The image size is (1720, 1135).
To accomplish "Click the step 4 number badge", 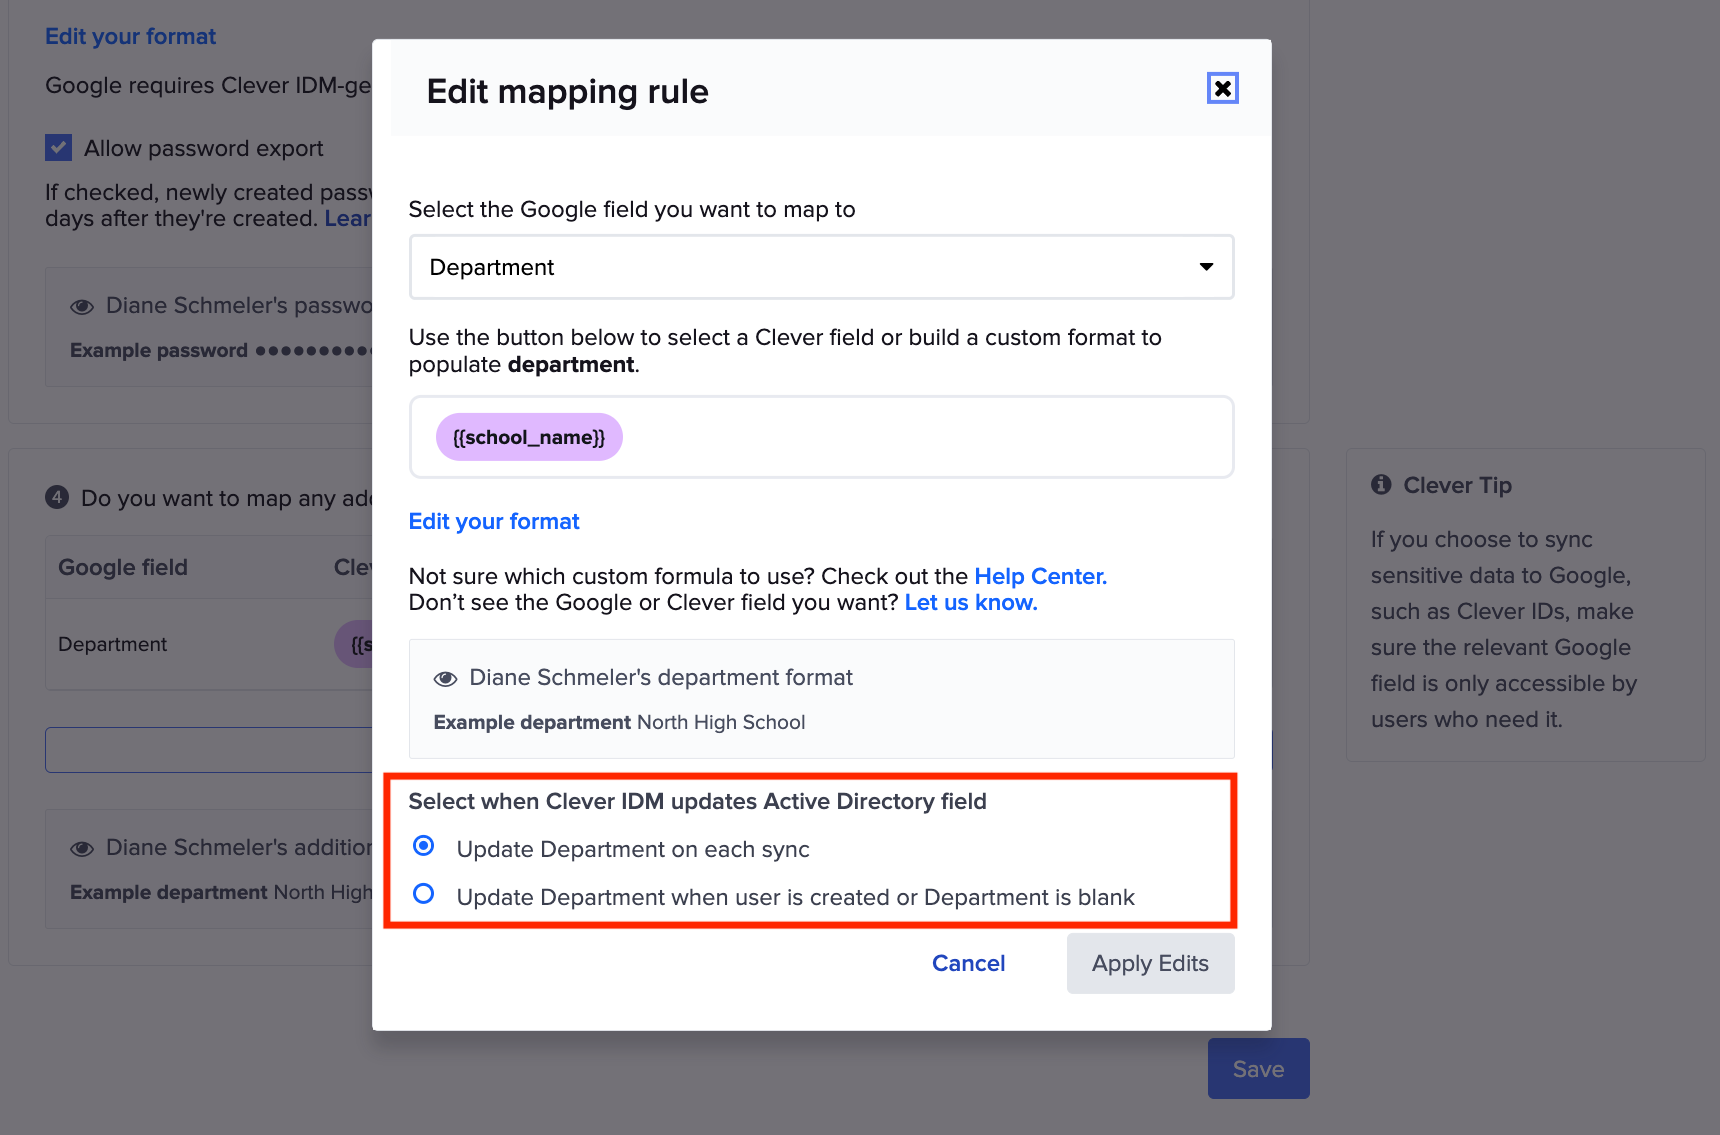I will coord(57,497).
